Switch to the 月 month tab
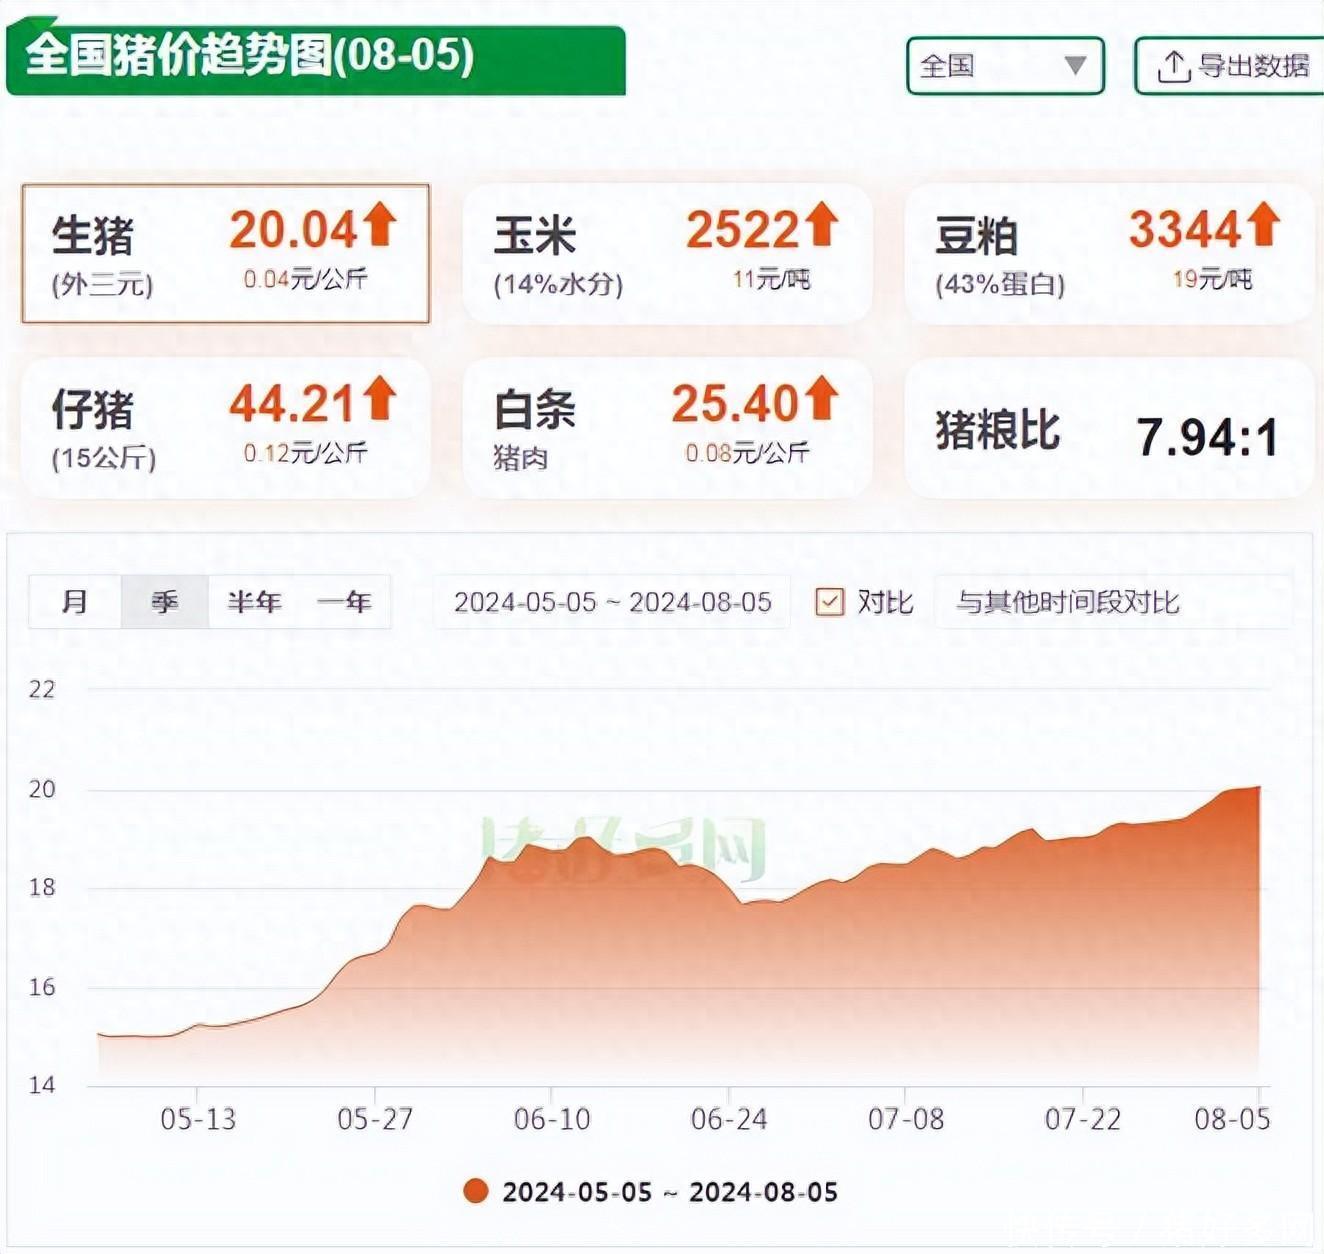The width and height of the screenshot is (1324, 1254). tap(75, 602)
